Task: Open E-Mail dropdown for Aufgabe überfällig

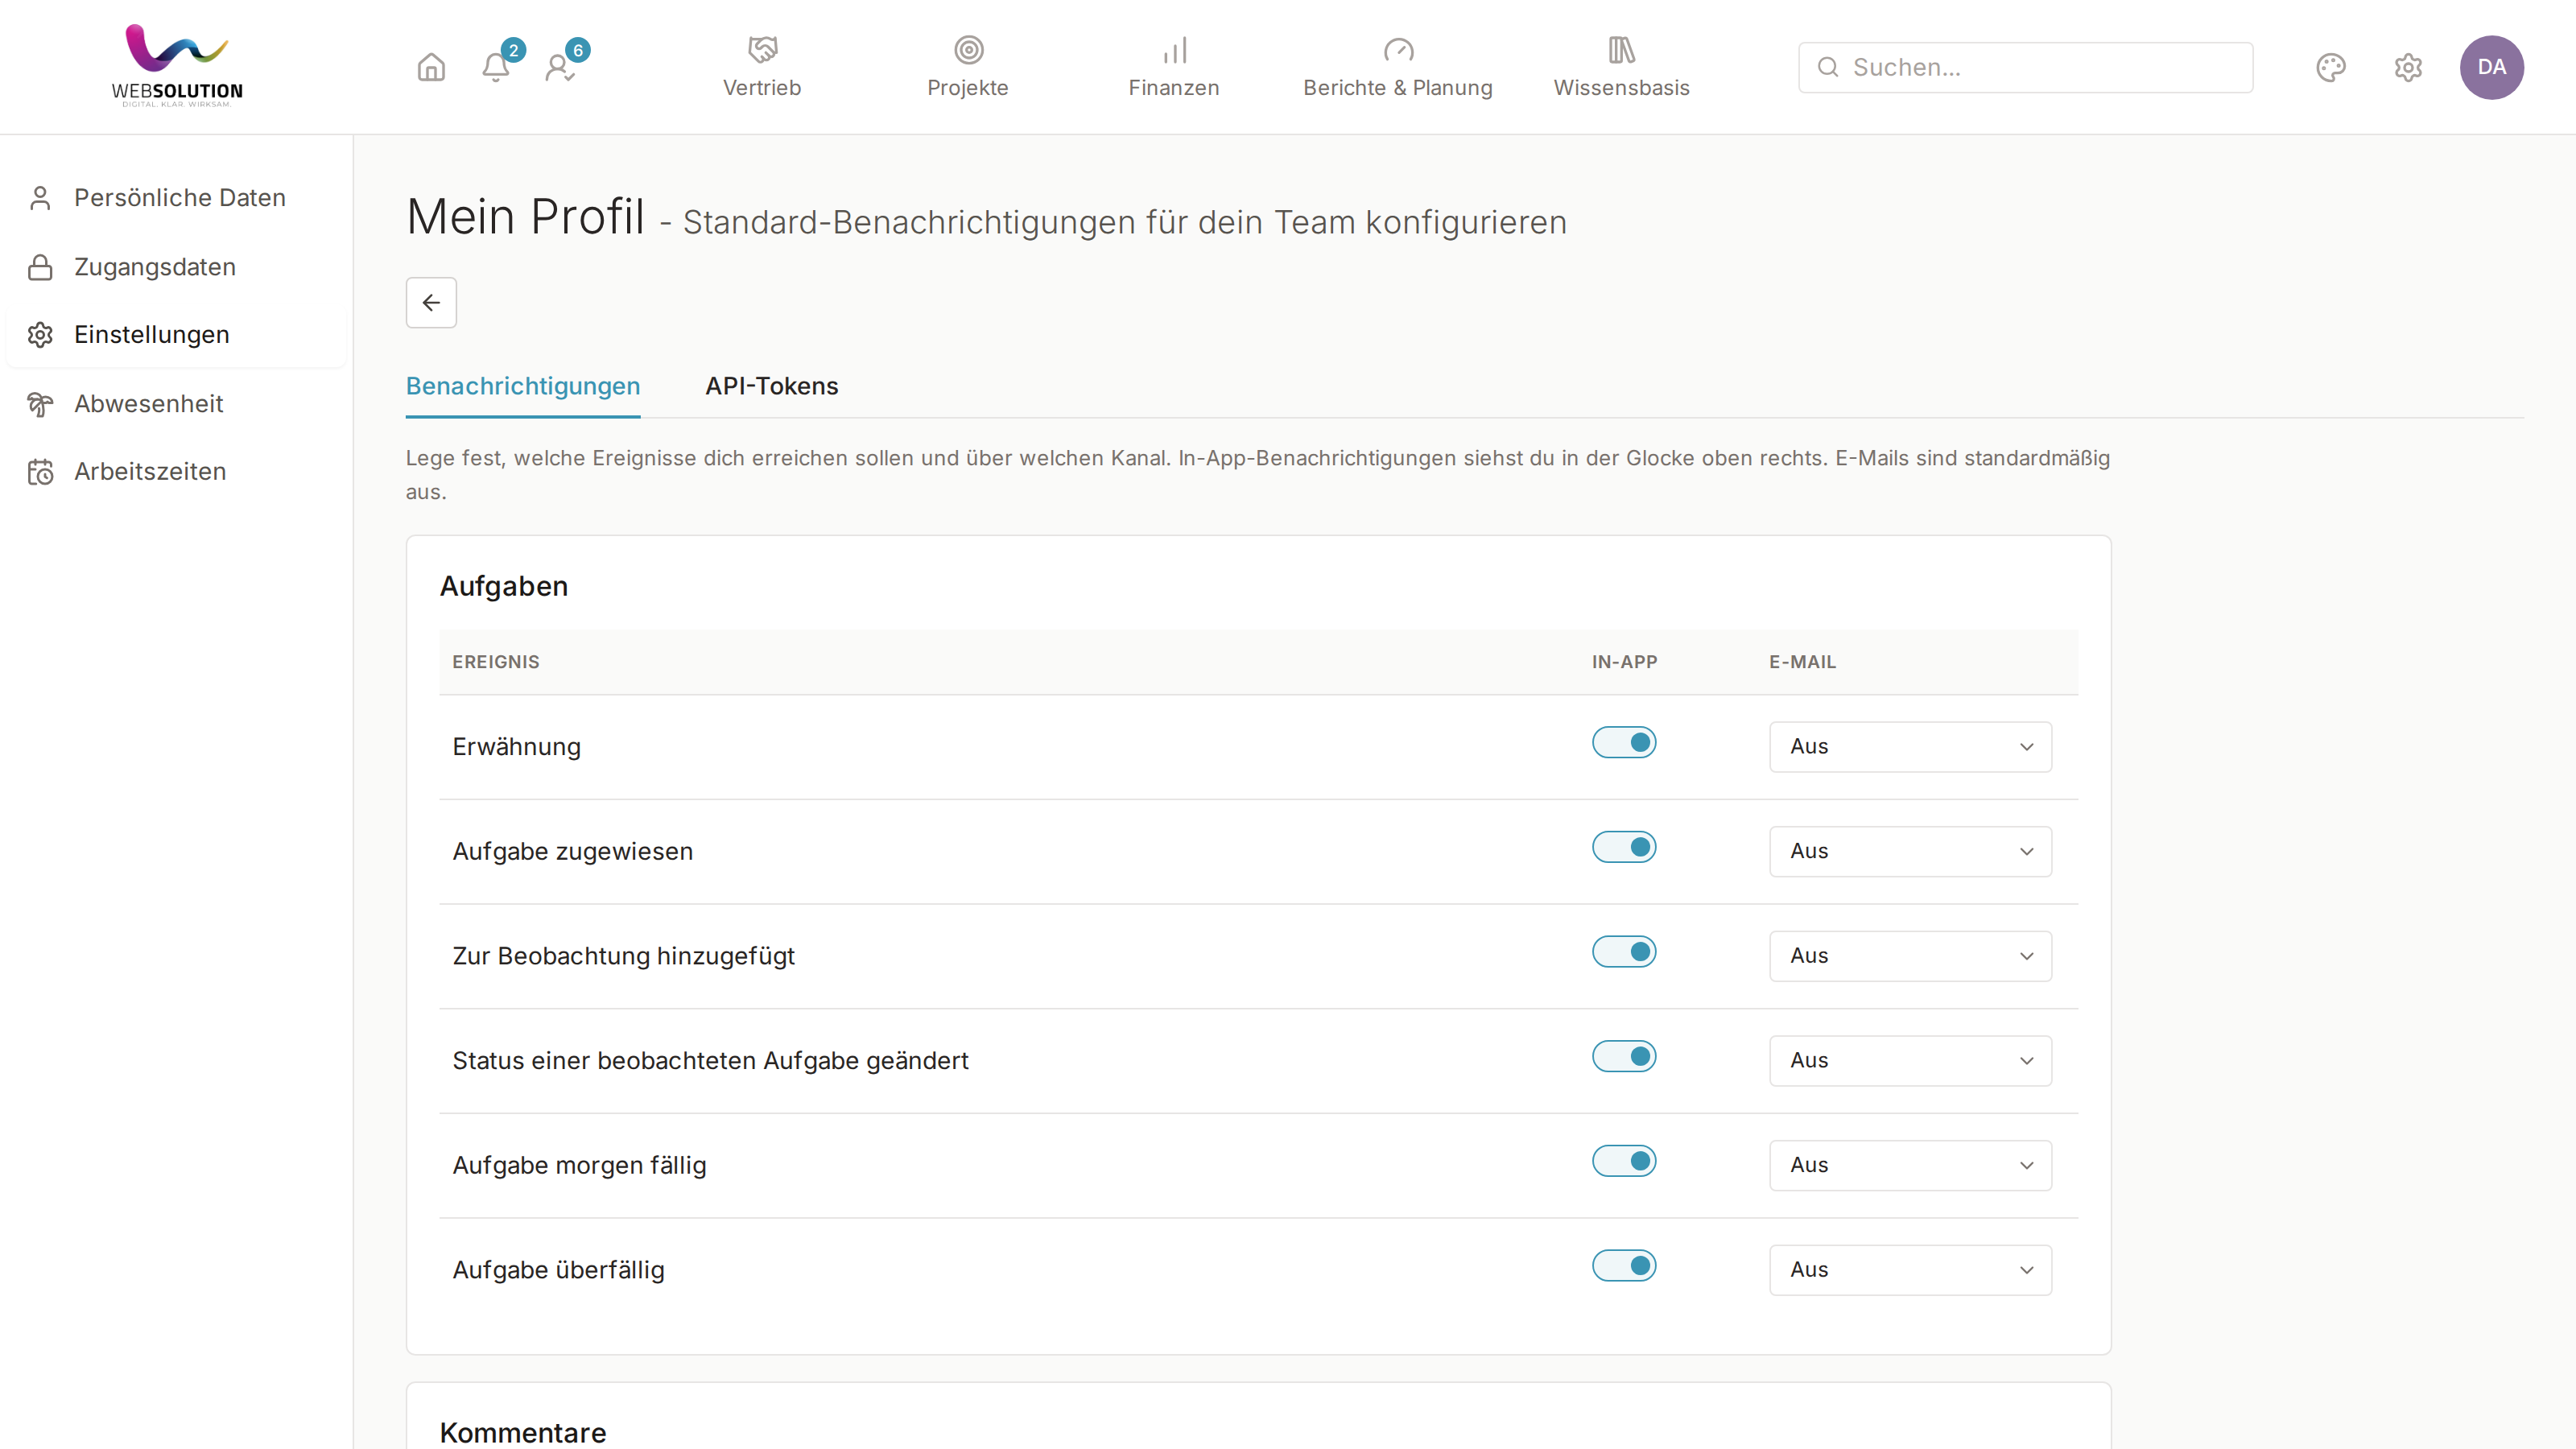Action: (x=1910, y=1270)
